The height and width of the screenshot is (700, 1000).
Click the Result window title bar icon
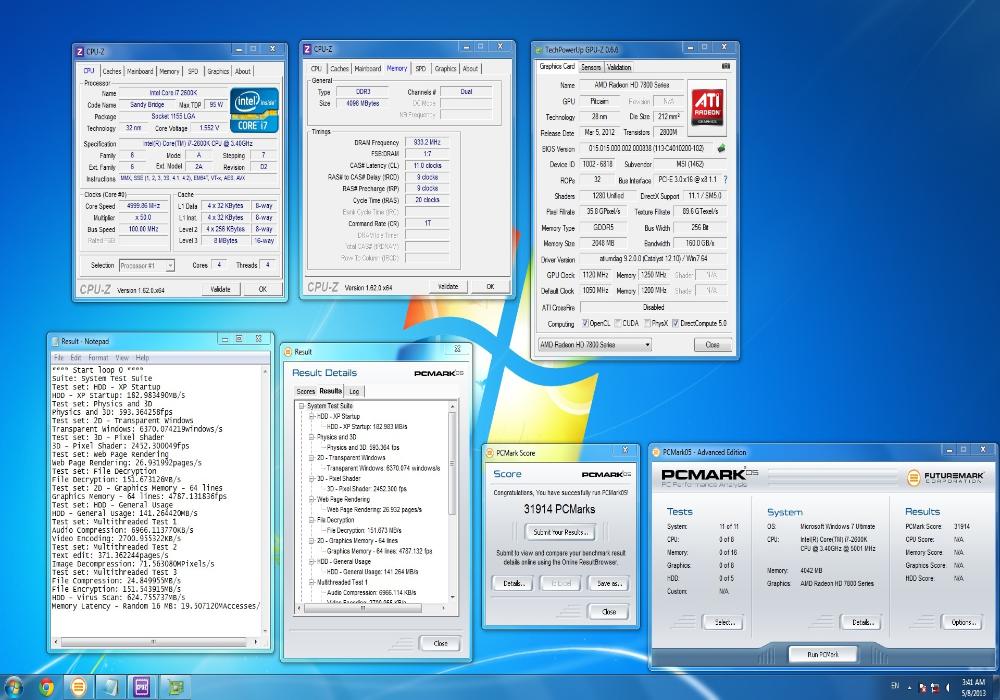click(288, 352)
